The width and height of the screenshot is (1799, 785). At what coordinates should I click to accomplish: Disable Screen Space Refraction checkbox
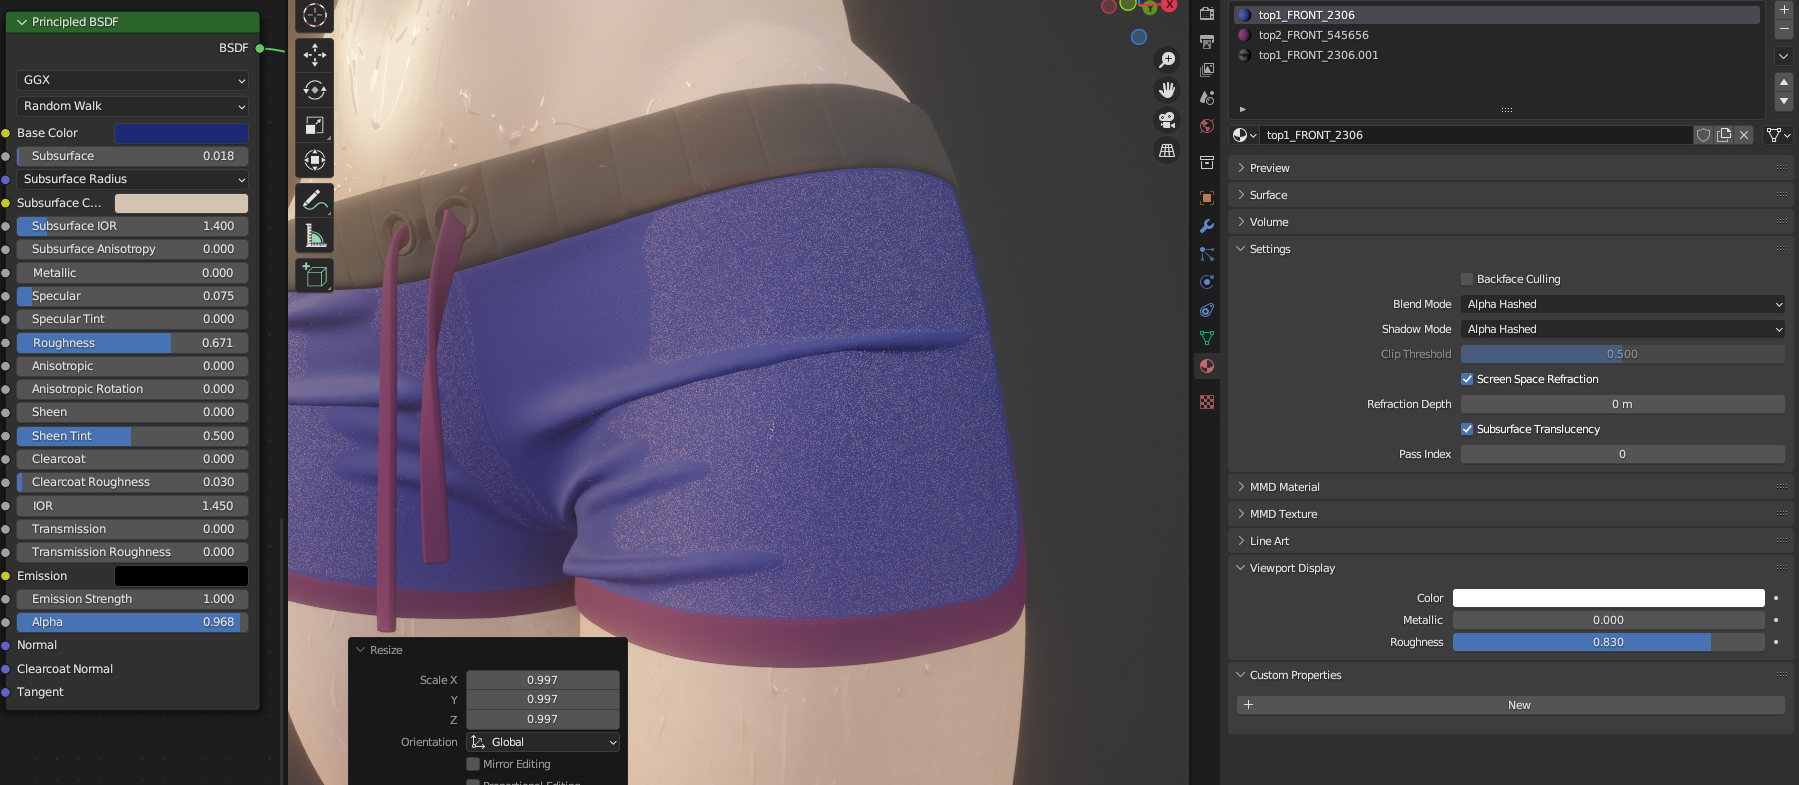coord(1467,379)
